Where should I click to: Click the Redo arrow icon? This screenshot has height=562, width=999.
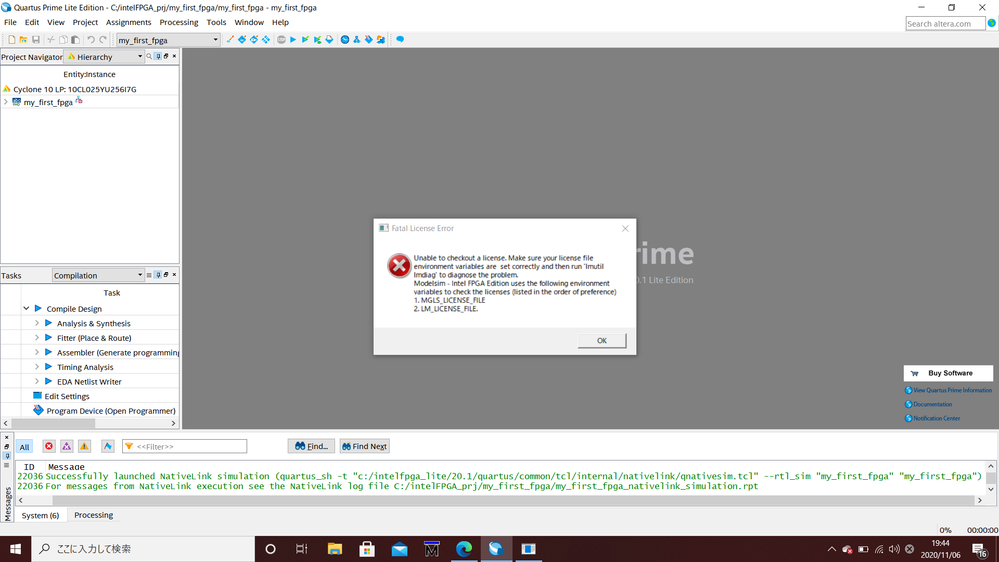[x=103, y=40]
